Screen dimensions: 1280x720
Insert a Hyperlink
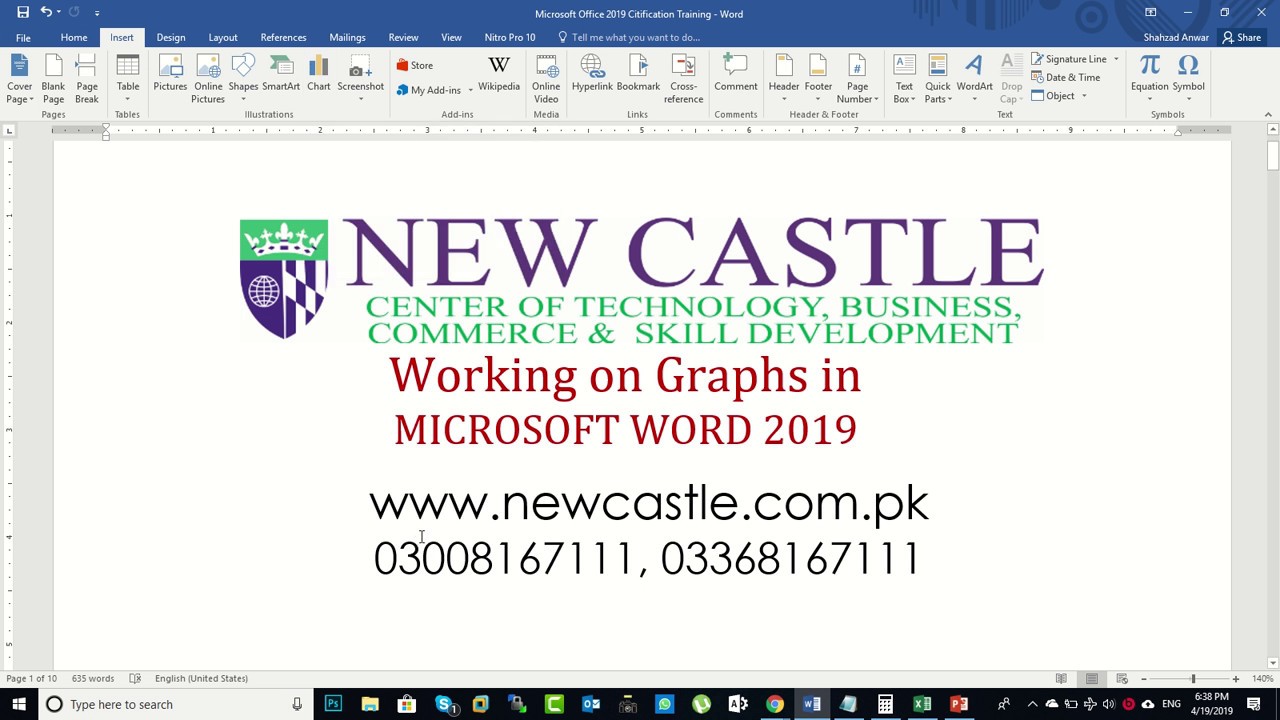pos(592,75)
